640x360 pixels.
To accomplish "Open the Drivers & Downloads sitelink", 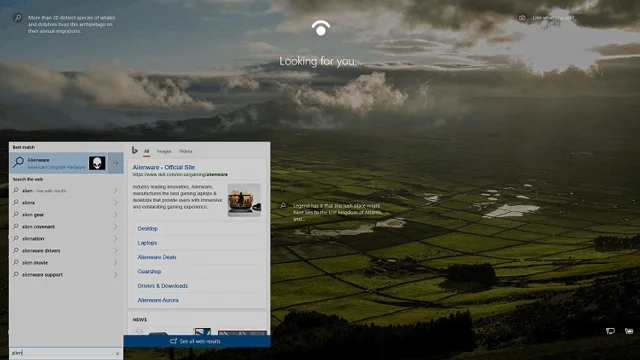I will (x=162, y=286).
